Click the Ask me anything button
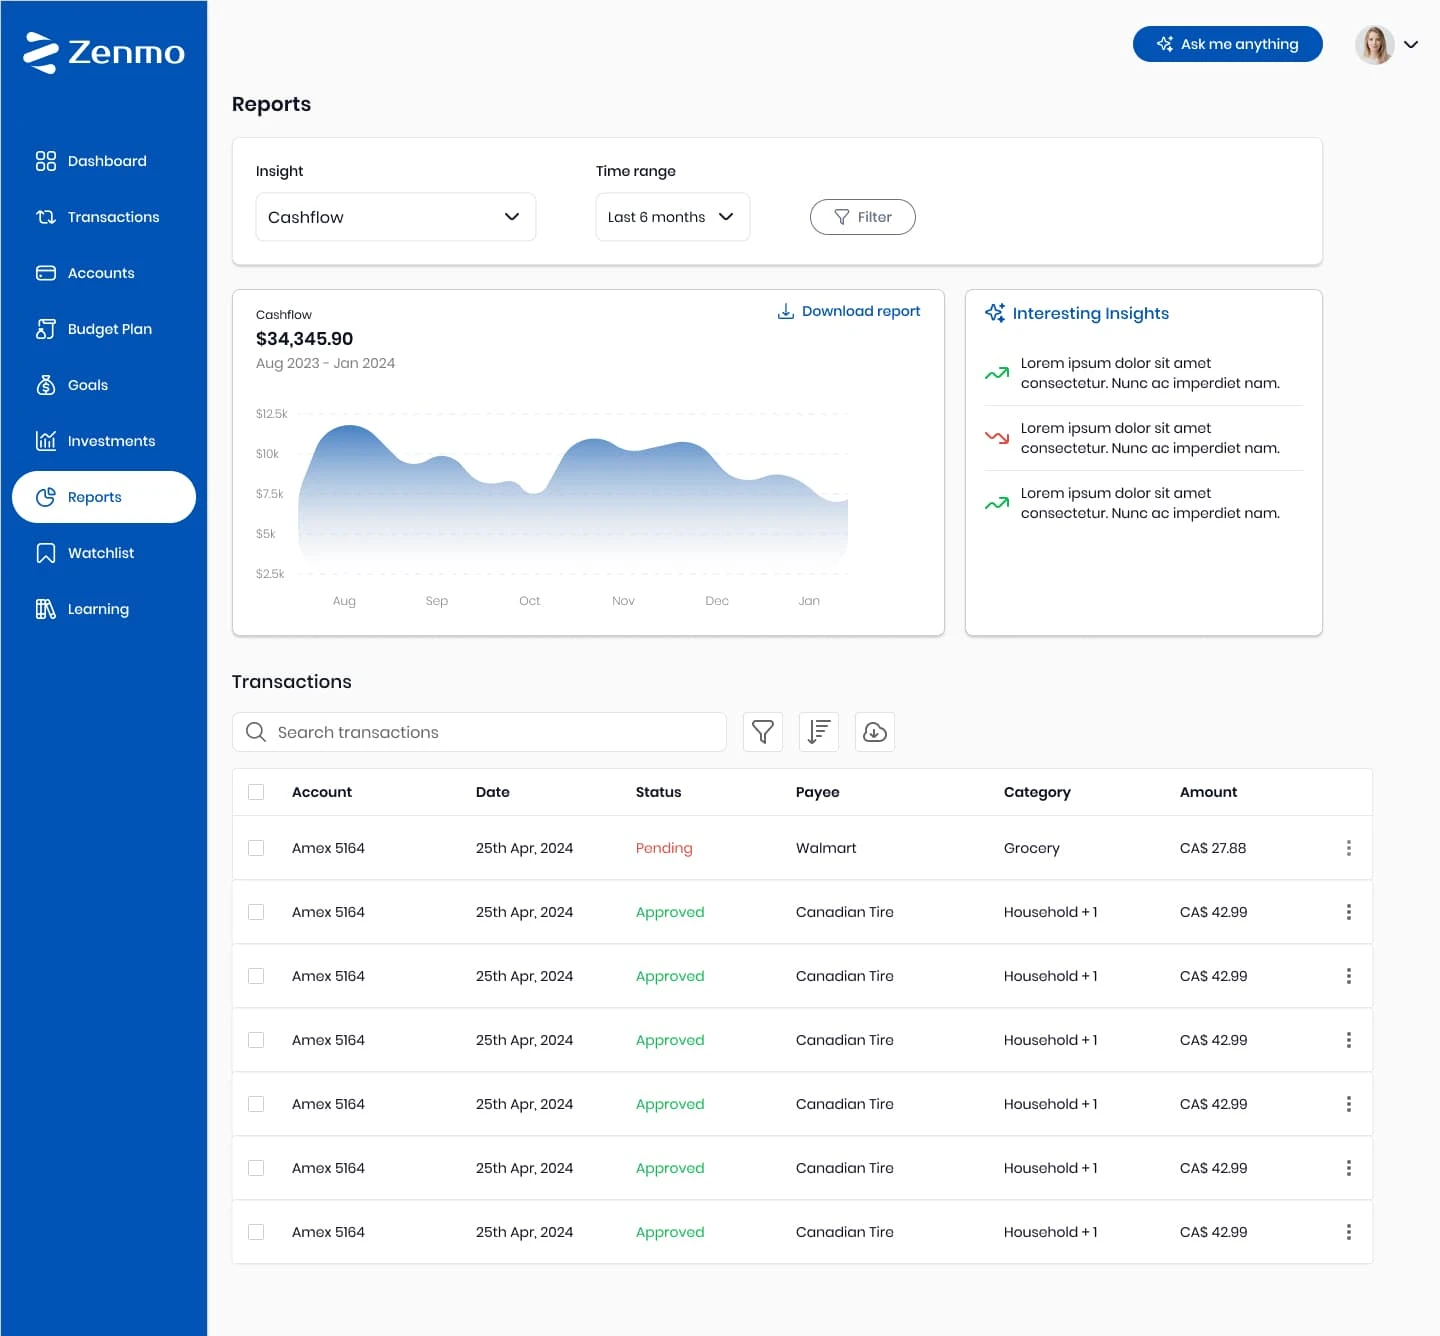This screenshot has width=1440, height=1336. pos(1227,44)
